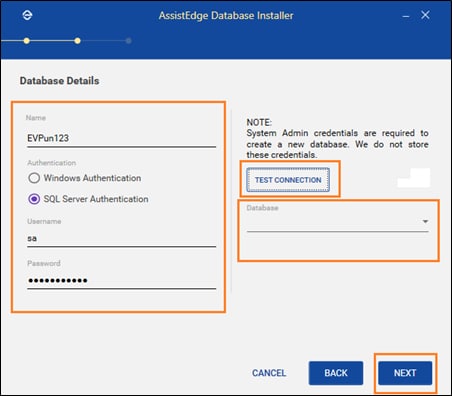This screenshot has height=396, width=452.
Task: Close the AssistEdge Database Installer window
Action: [425, 15]
